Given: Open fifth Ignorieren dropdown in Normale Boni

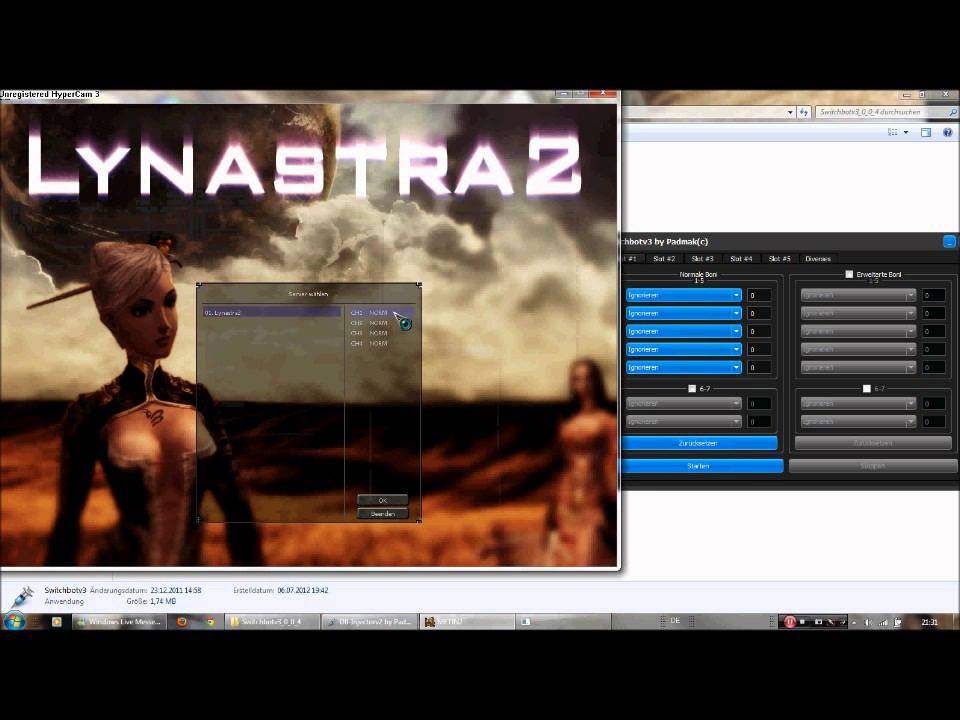Looking at the screenshot, I should pyautogui.click(x=683, y=367).
